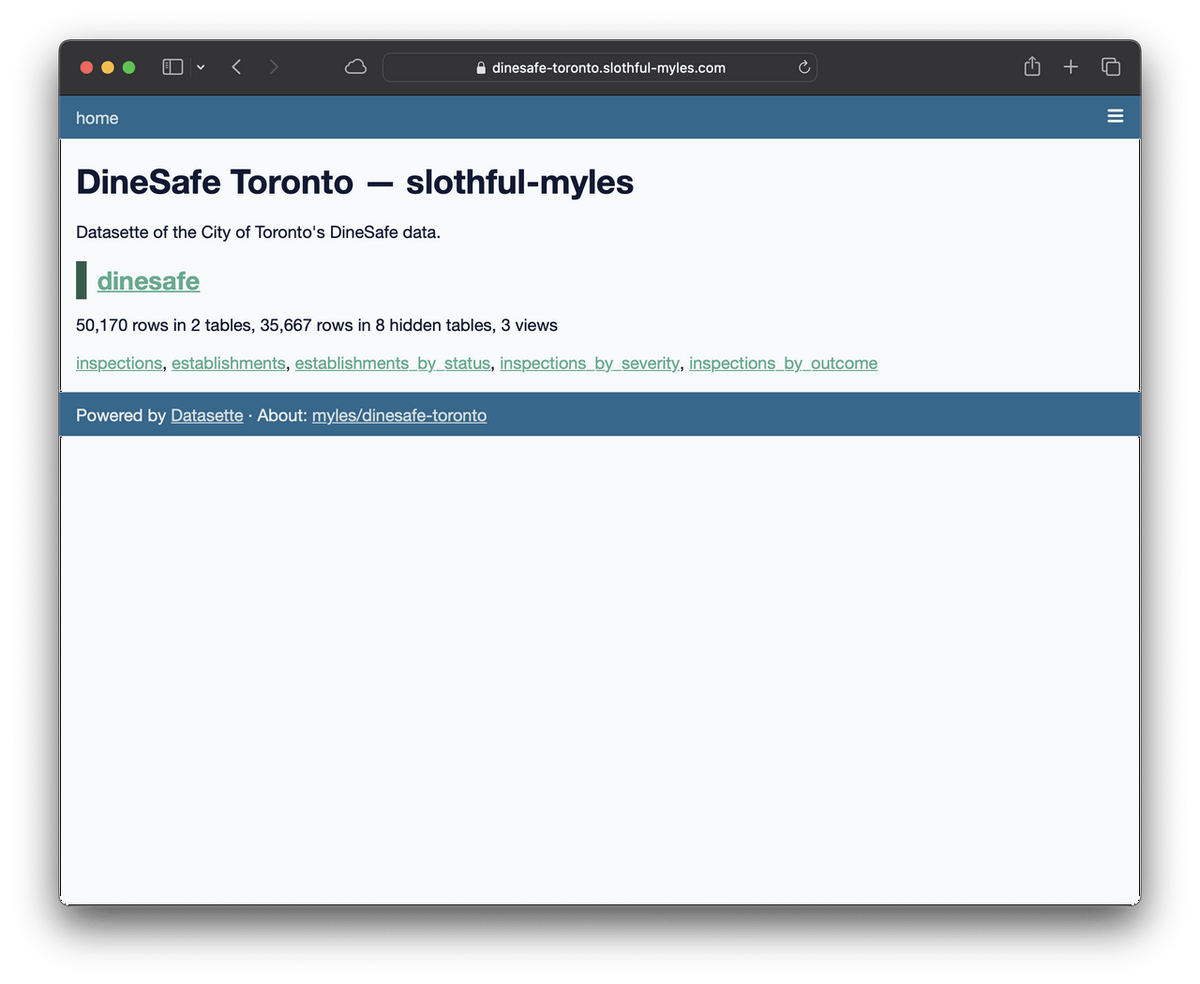Select the home breadcrumb in the navigation bar

click(x=96, y=117)
